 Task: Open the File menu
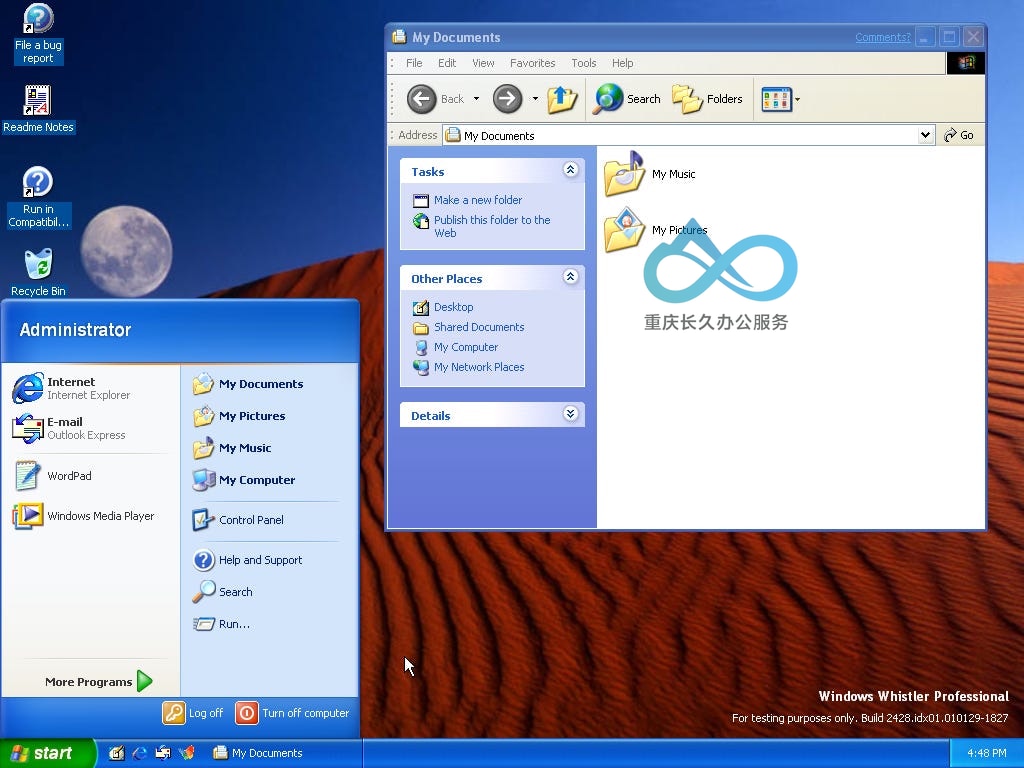click(x=414, y=63)
